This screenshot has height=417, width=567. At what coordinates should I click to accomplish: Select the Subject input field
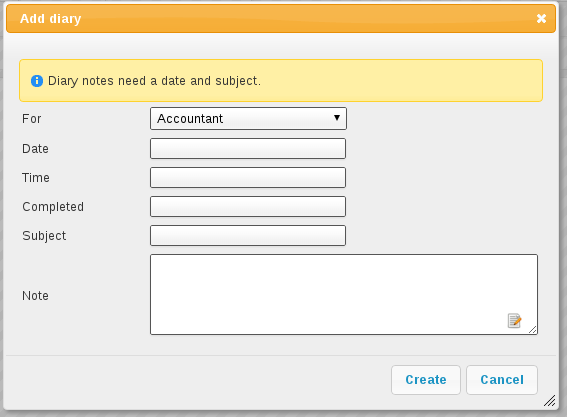[248, 235]
